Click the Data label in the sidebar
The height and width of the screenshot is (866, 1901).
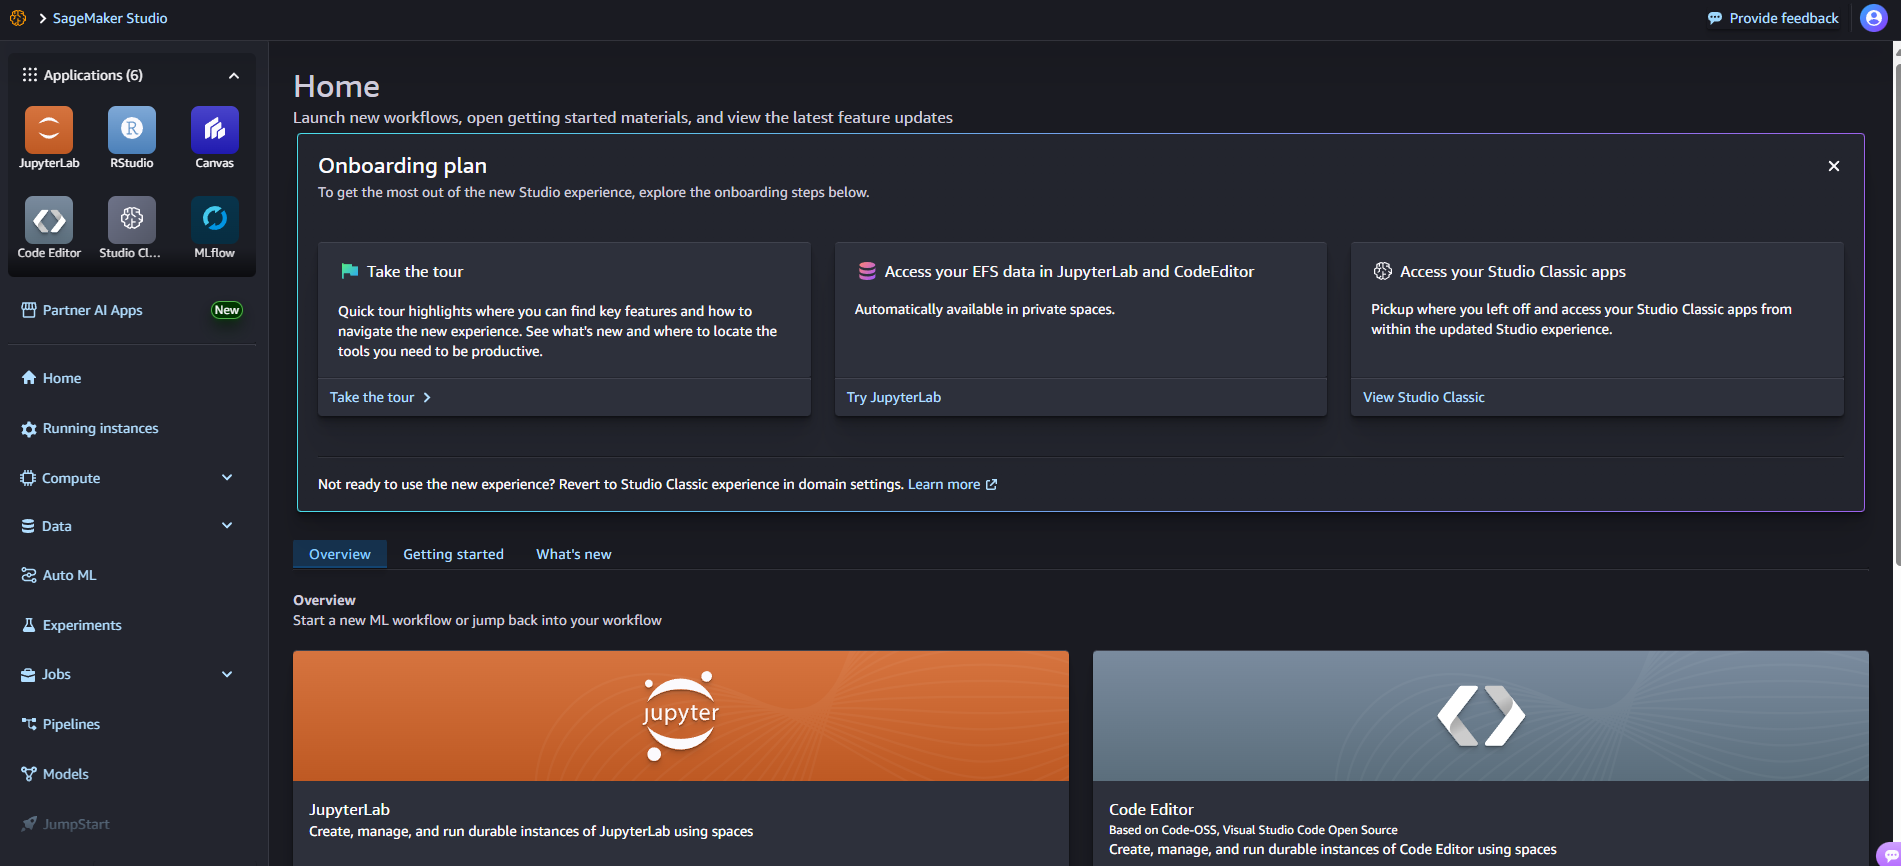(57, 526)
